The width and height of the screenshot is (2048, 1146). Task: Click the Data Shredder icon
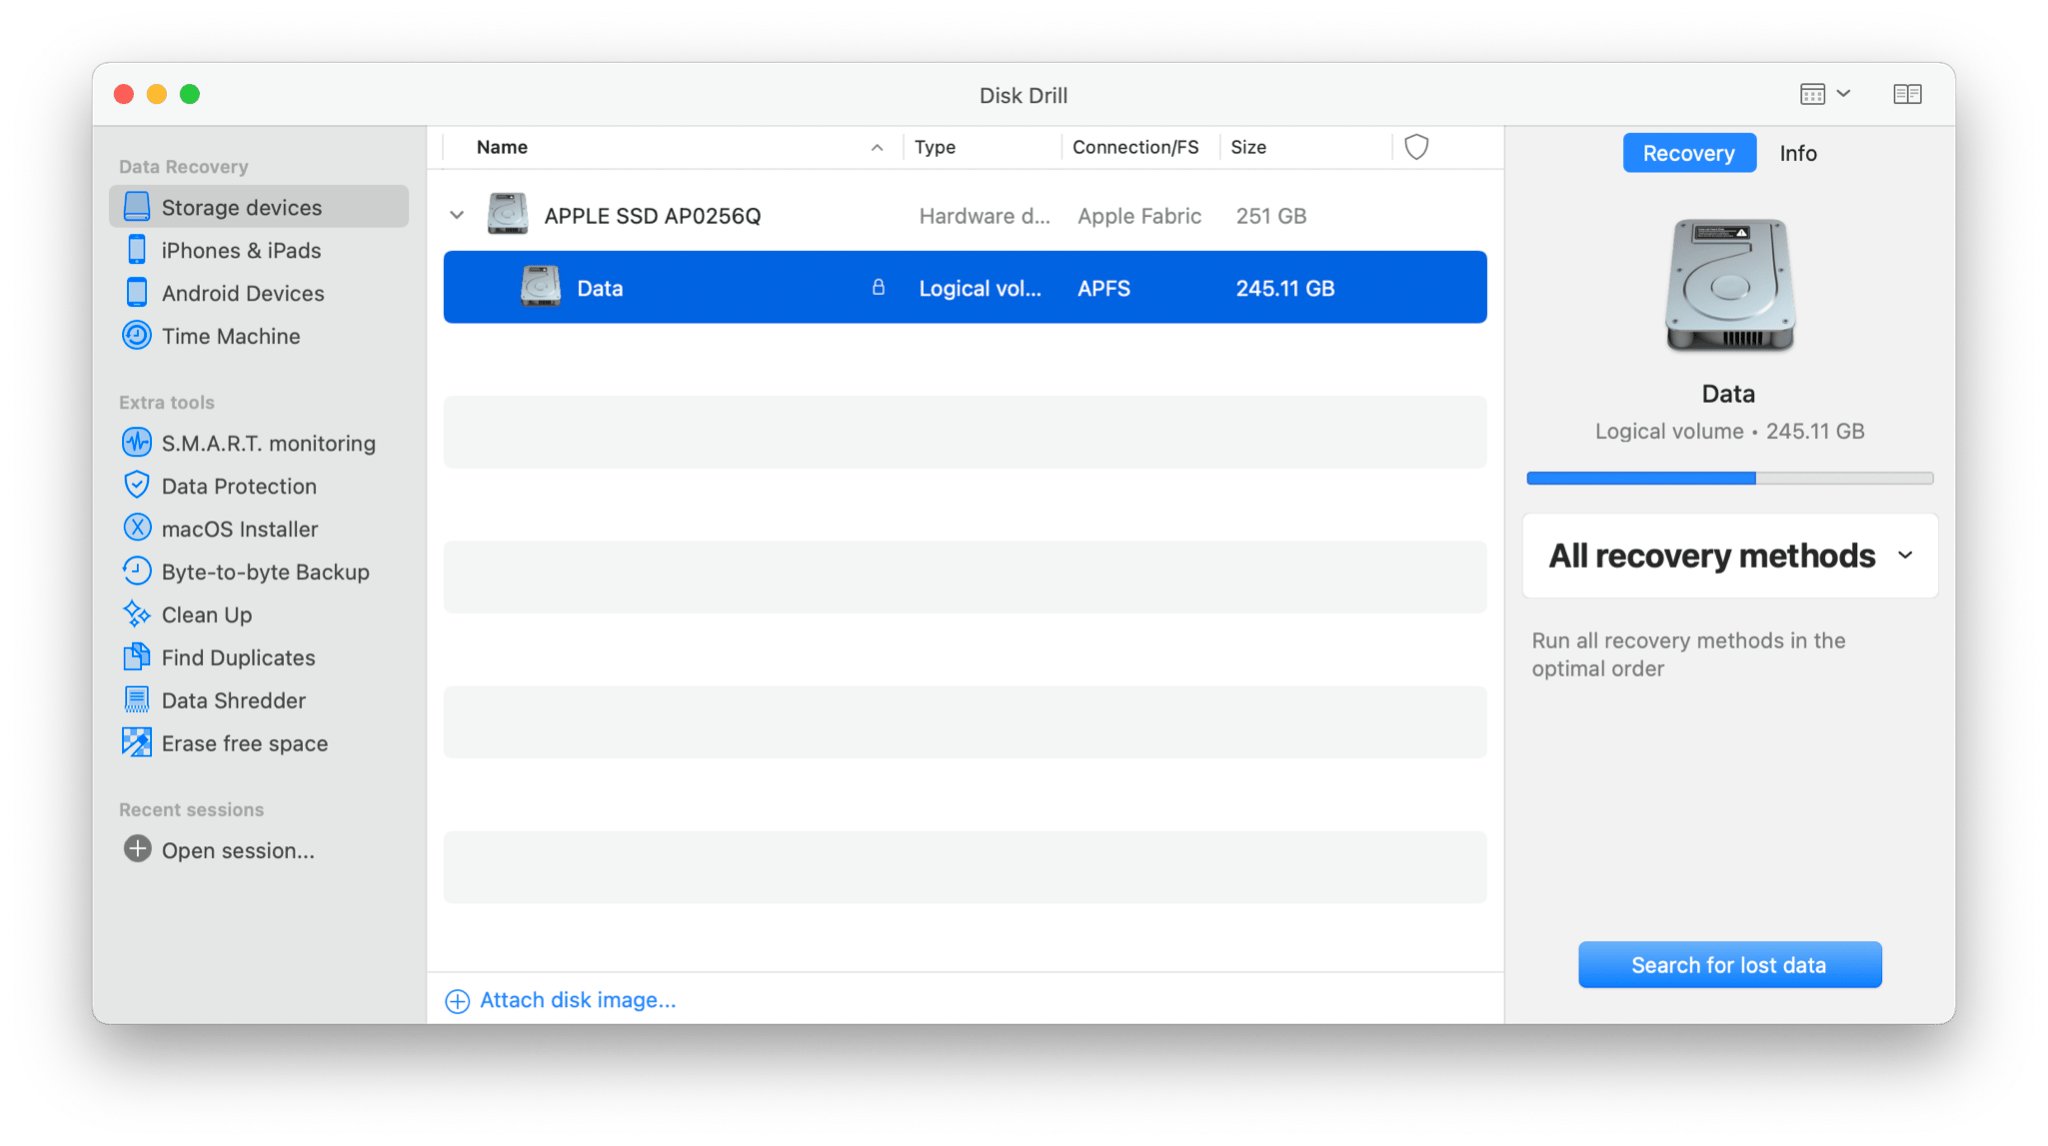pyautogui.click(x=135, y=699)
